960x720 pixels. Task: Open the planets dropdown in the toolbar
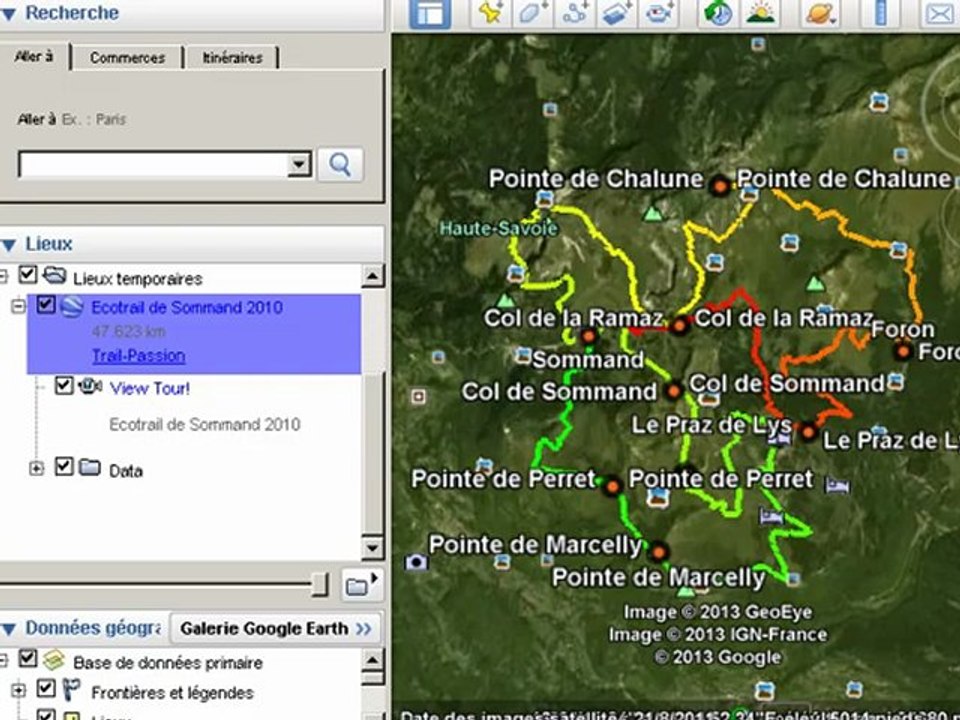(x=822, y=12)
